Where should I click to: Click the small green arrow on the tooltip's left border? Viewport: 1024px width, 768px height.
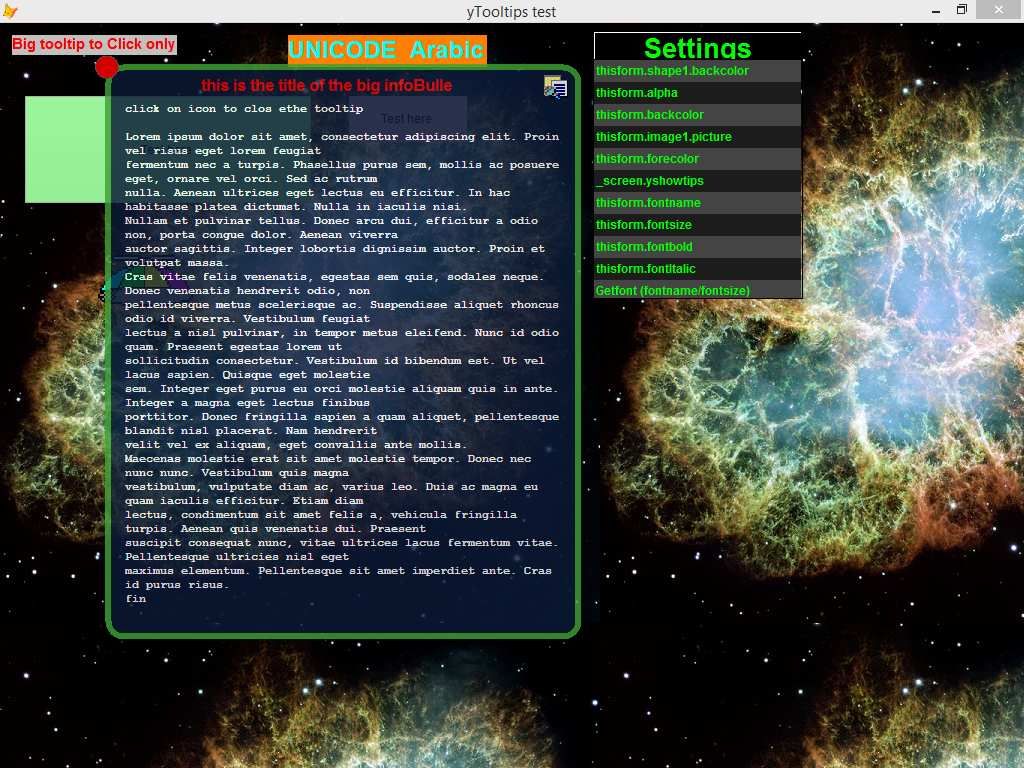coord(106,290)
